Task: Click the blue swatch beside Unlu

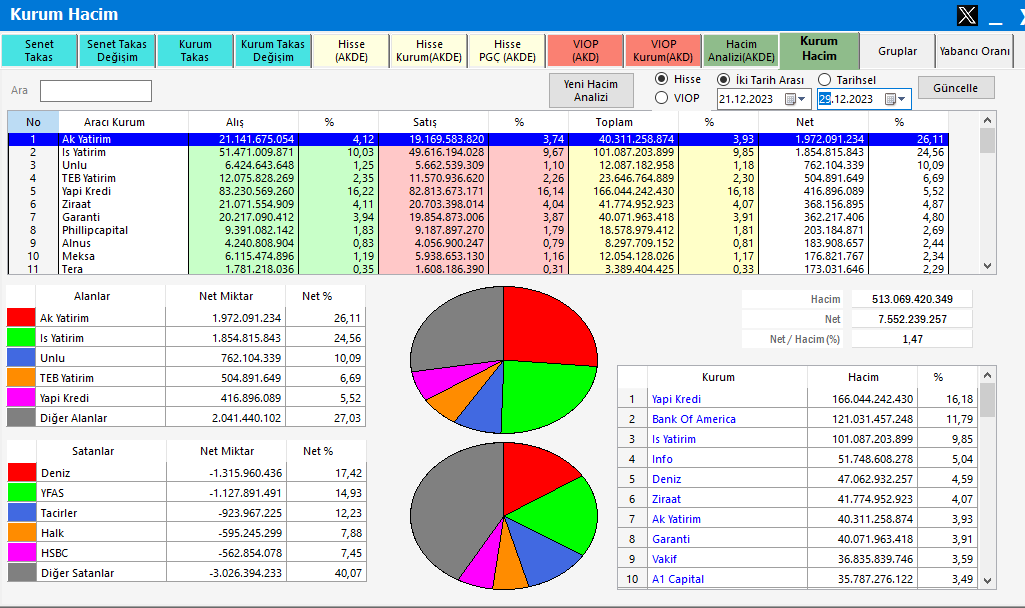Action: (x=21, y=358)
